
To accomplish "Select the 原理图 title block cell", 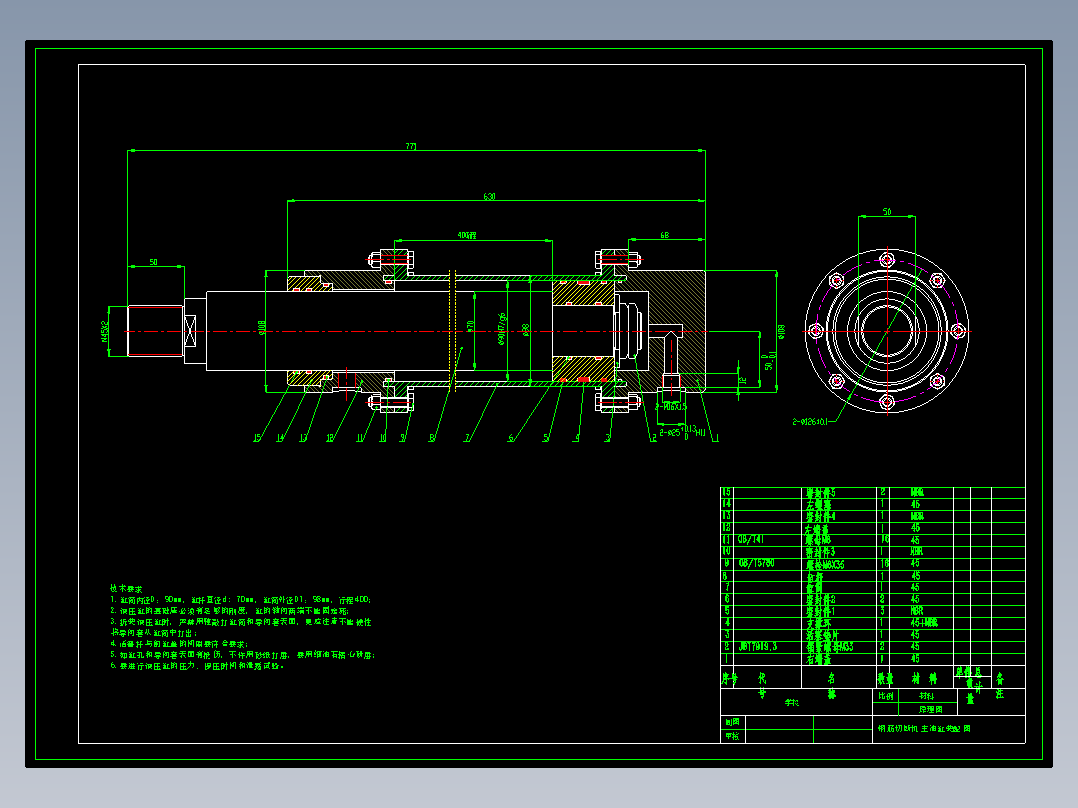I will pyautogui.click(x=930, y=709).
